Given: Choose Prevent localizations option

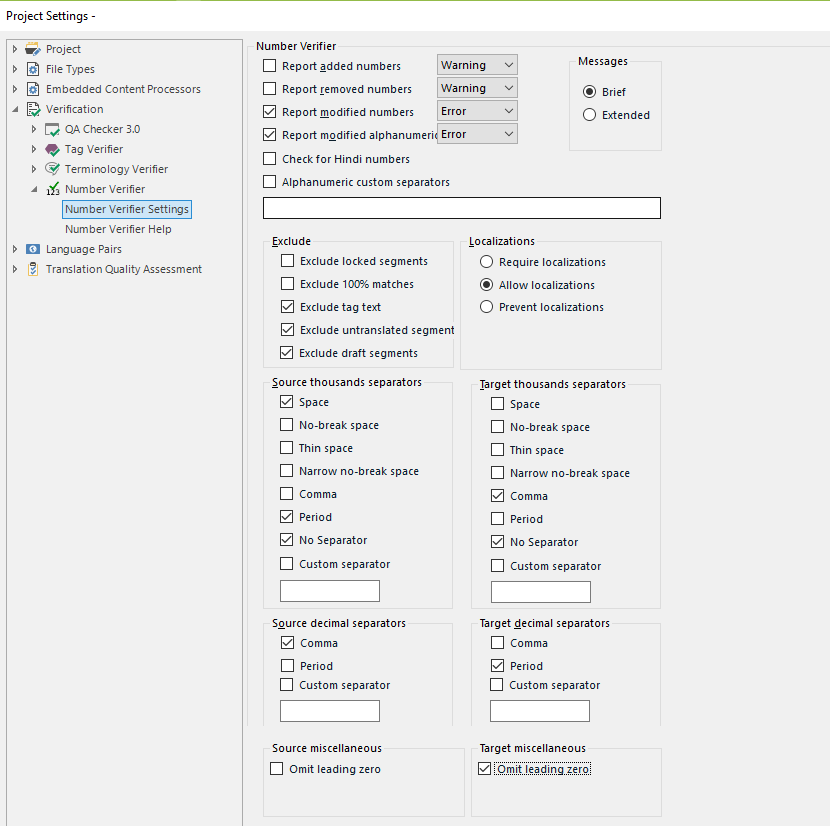Looking at the screenshot, I should [x=486, y=307].
